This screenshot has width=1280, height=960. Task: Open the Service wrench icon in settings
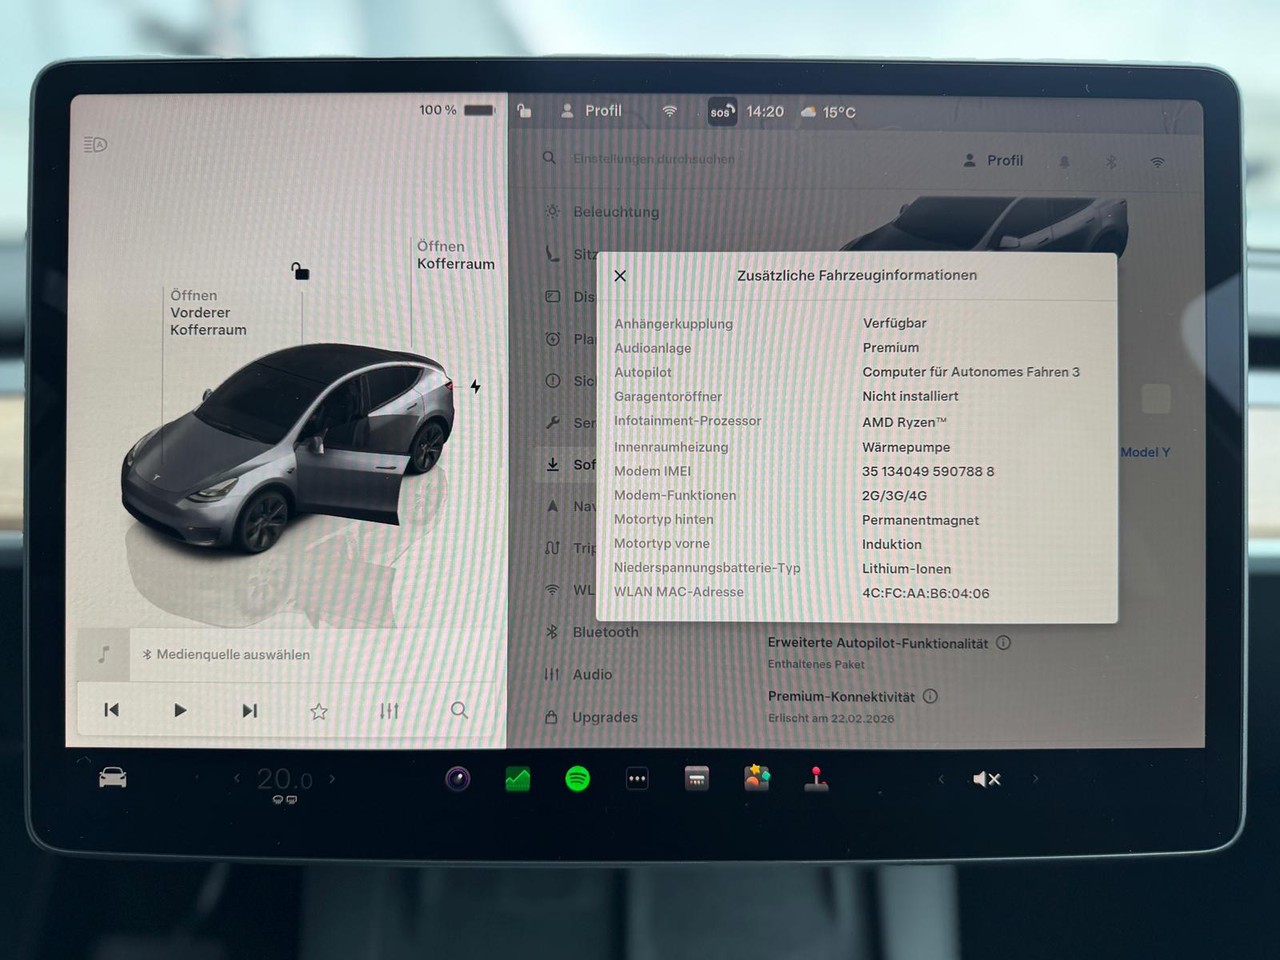tap(552, 422)
